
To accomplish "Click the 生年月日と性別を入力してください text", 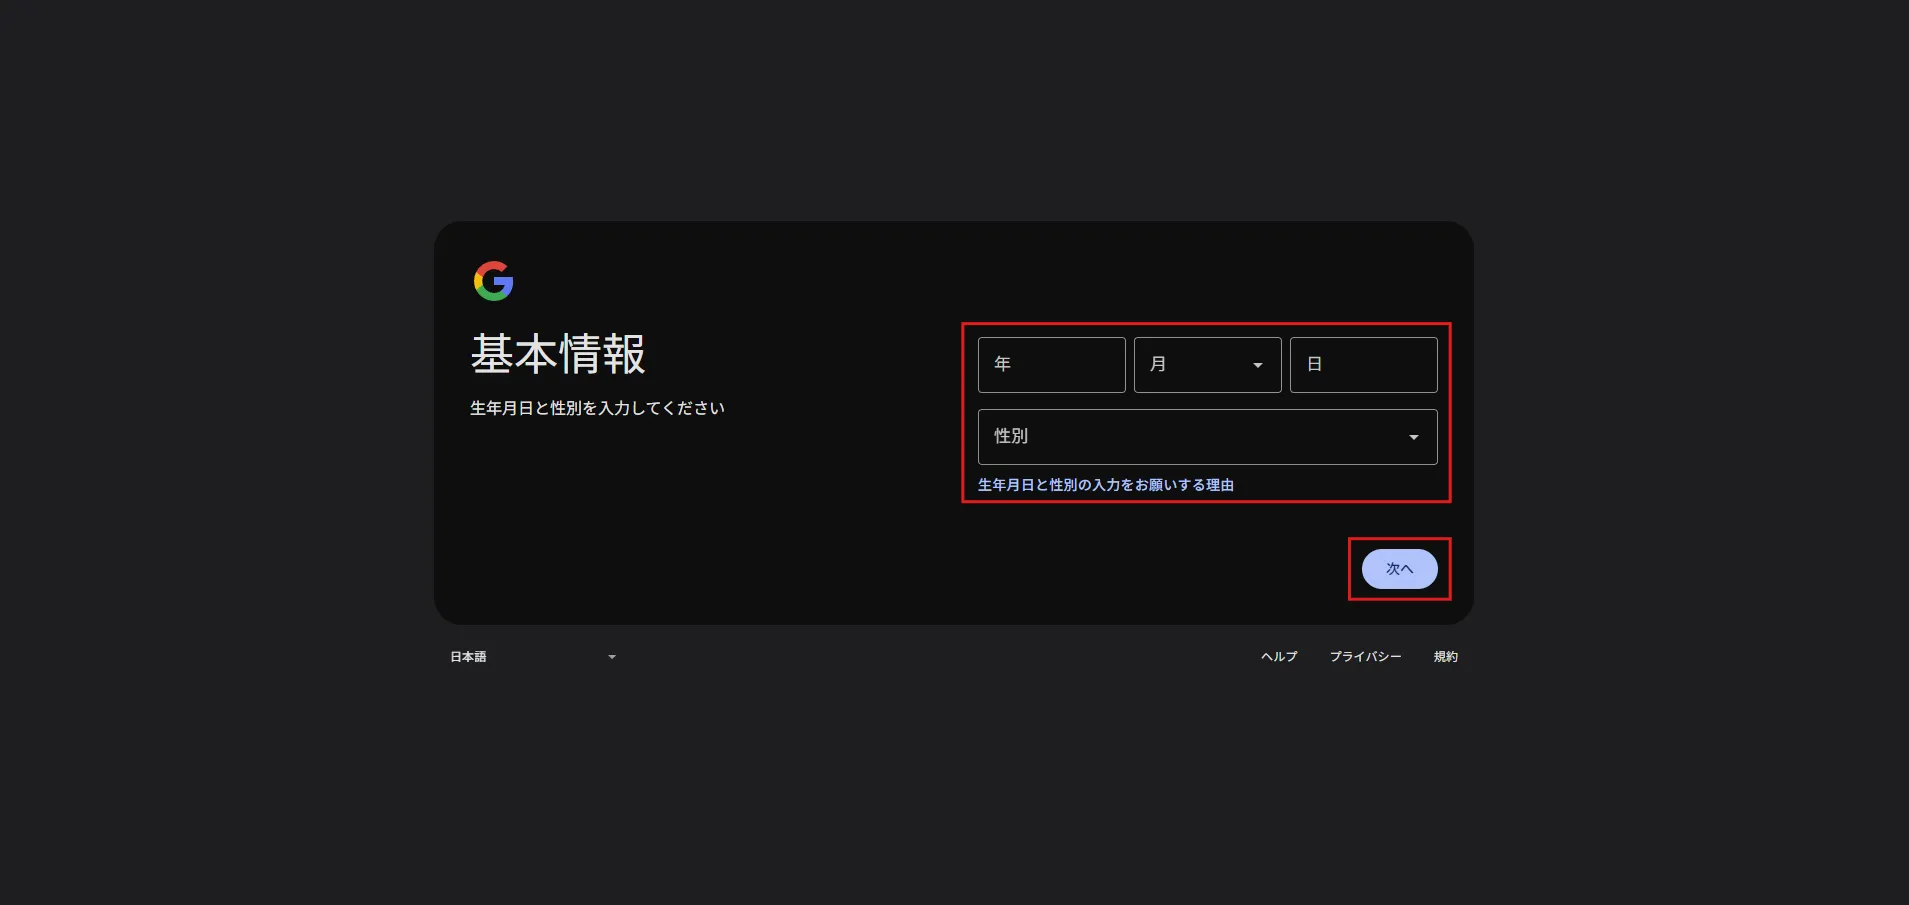I will coord(597,408).
